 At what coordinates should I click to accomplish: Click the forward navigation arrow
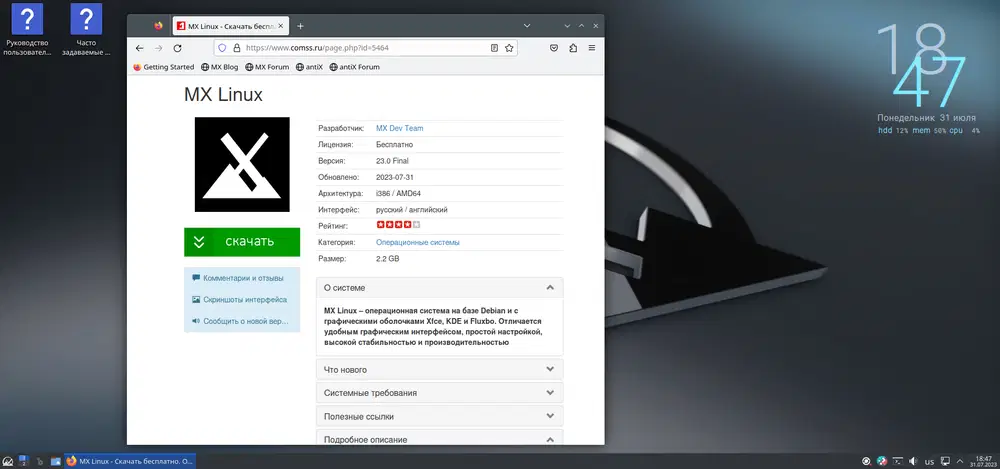(x=158, y=48)
